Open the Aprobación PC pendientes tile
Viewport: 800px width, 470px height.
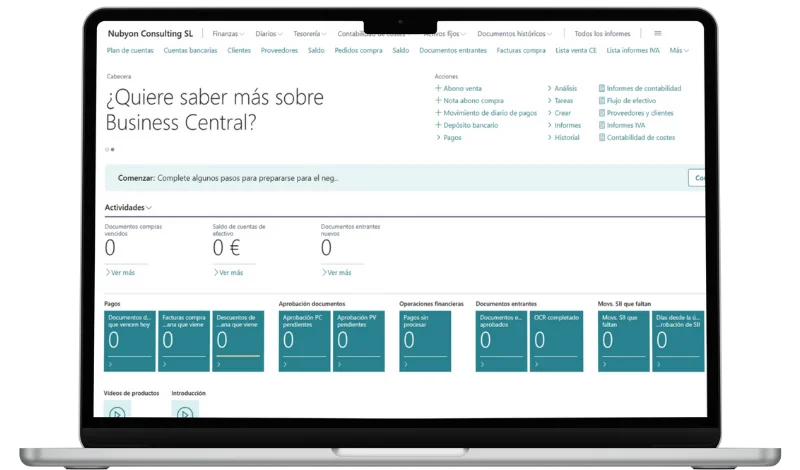(x=305, y=341)
